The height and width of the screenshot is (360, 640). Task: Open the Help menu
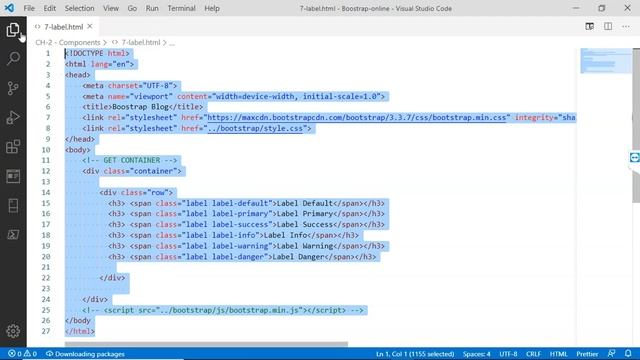212,8
